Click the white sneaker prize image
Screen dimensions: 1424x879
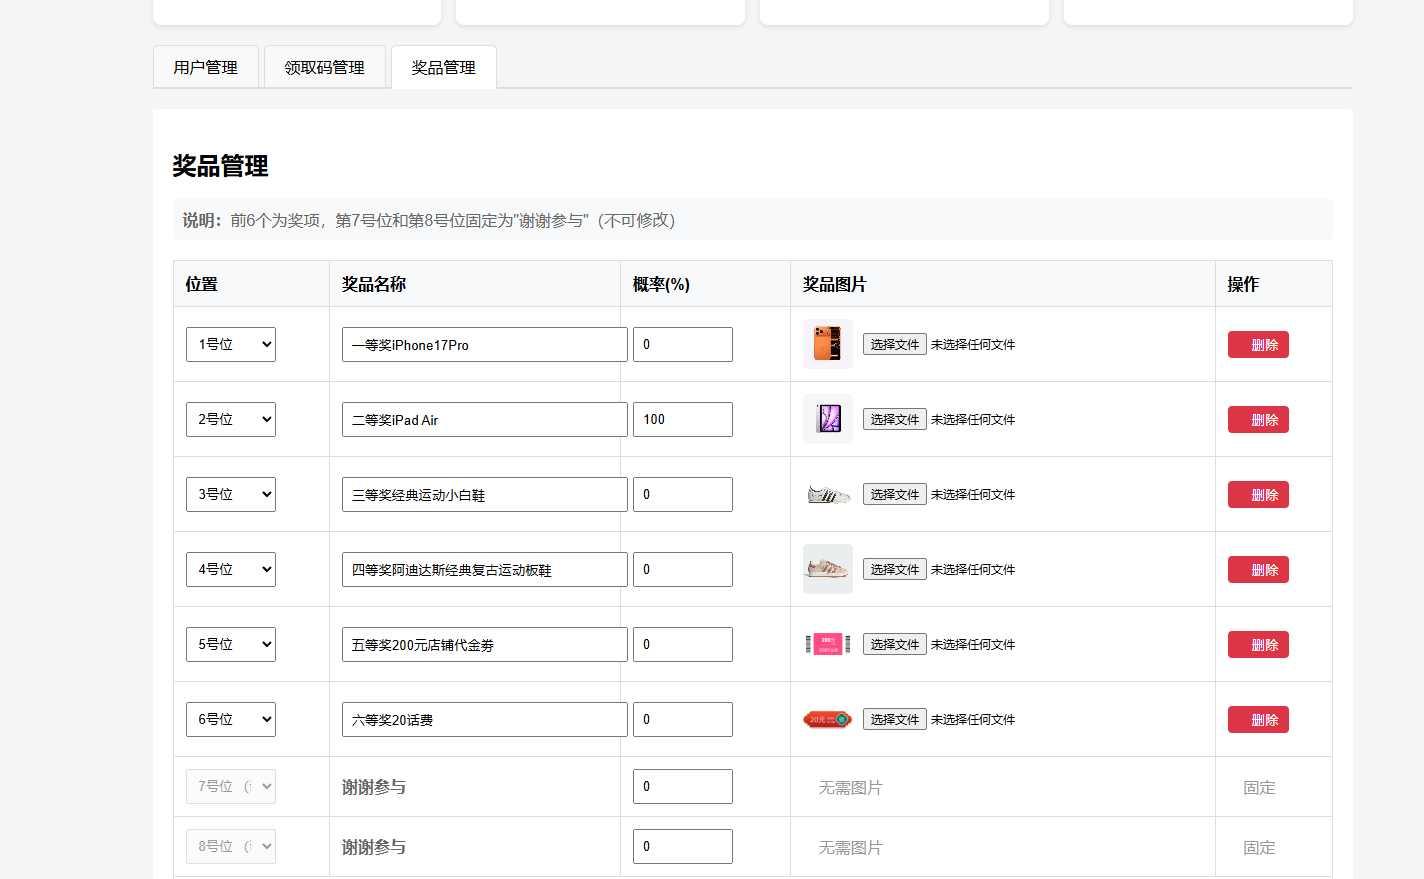(x=827, y=494)
